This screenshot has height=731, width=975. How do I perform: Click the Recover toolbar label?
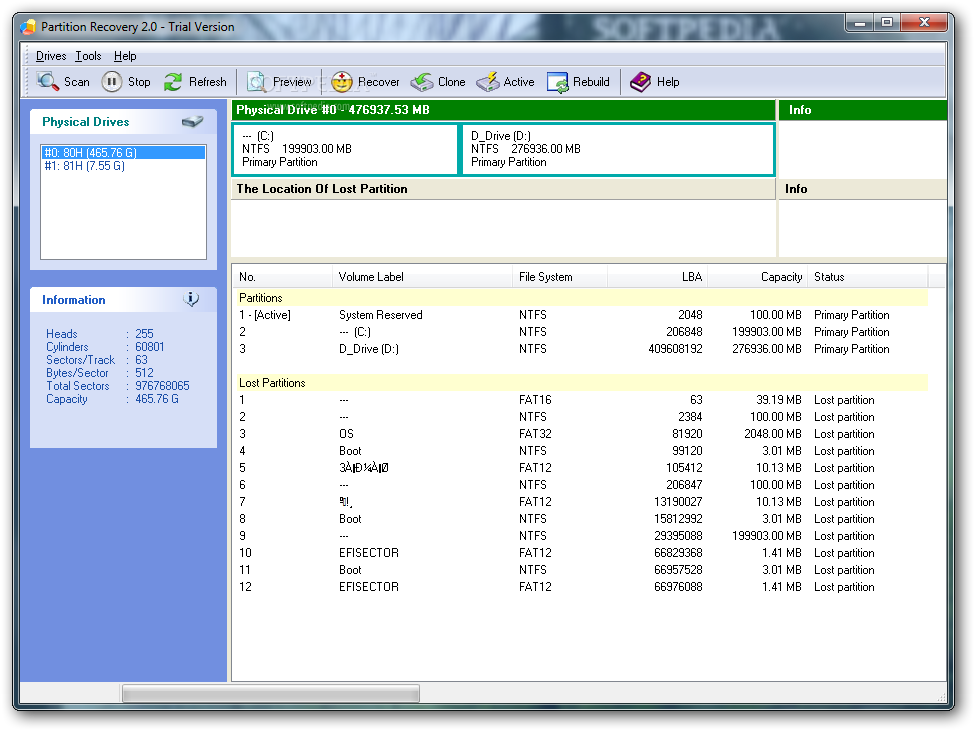(379, 82)
